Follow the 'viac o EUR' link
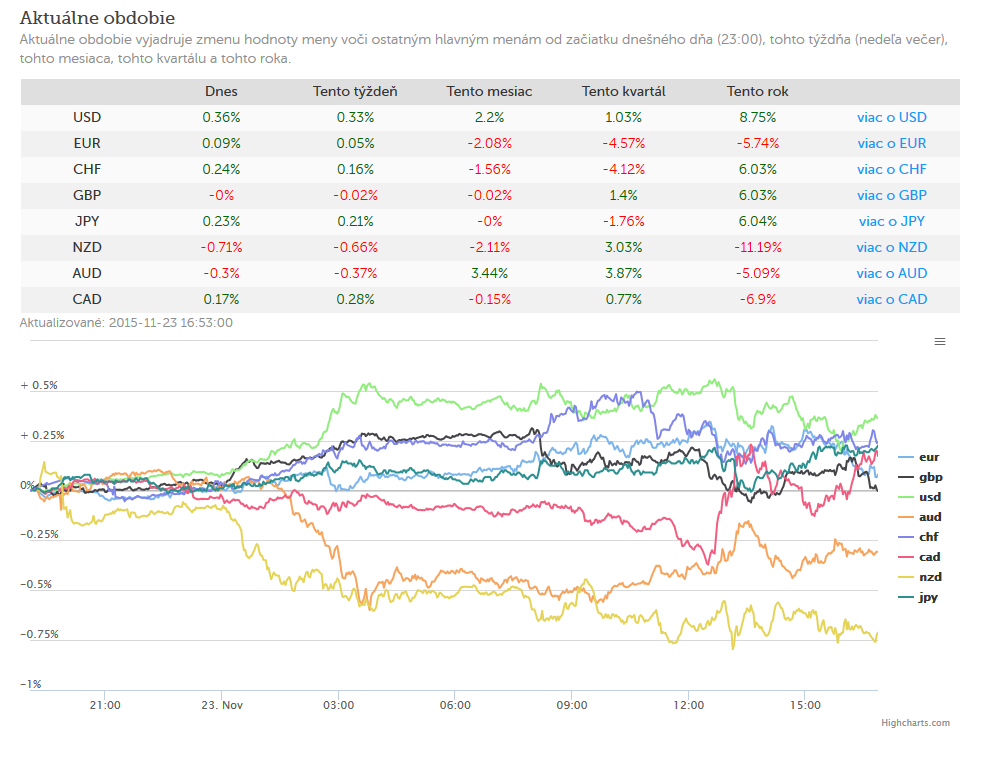This screenshot has height=765, width=981. [x=892, y=143]
